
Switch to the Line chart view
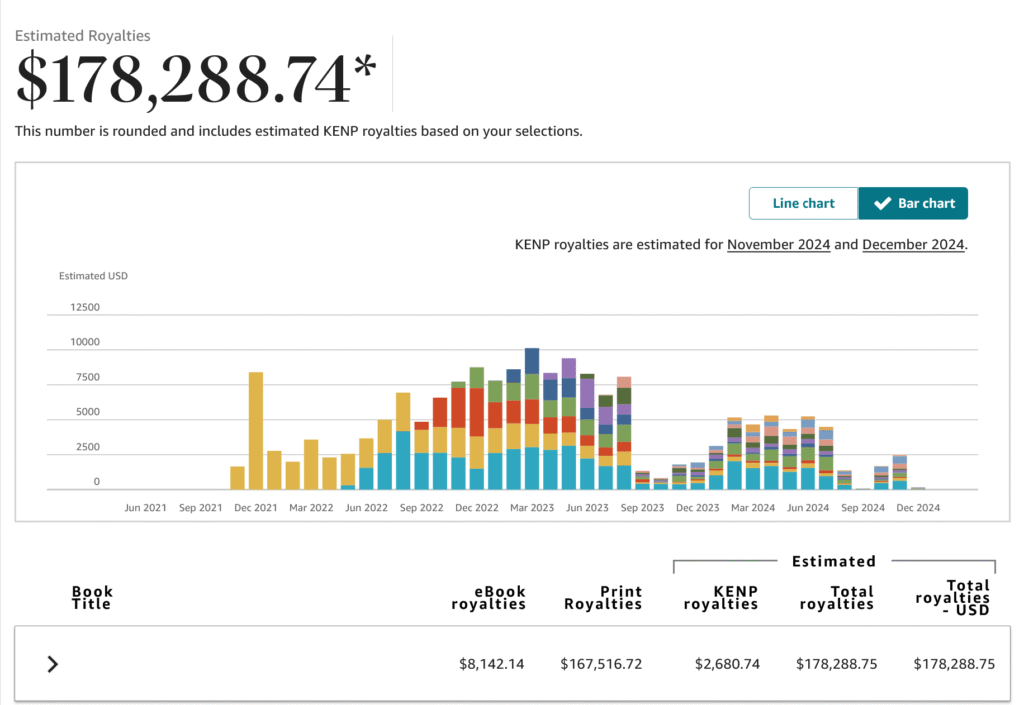click(803, 203)
